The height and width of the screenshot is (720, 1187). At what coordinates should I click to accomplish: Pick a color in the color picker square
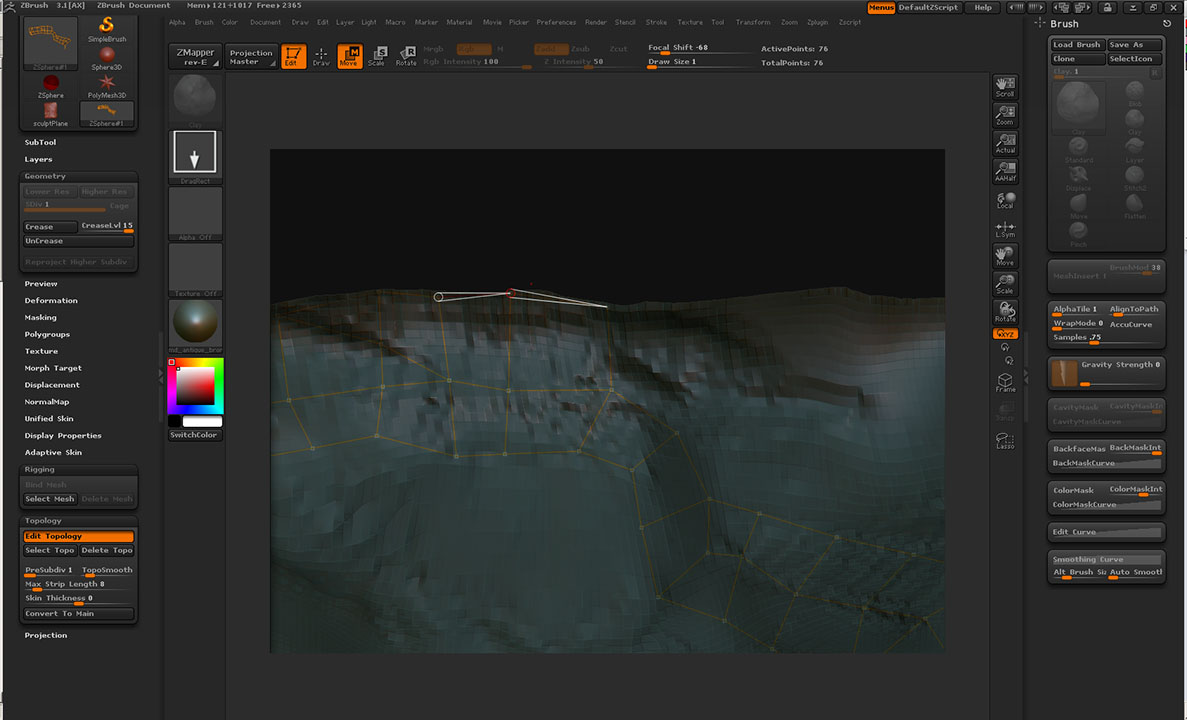point(195,387)
